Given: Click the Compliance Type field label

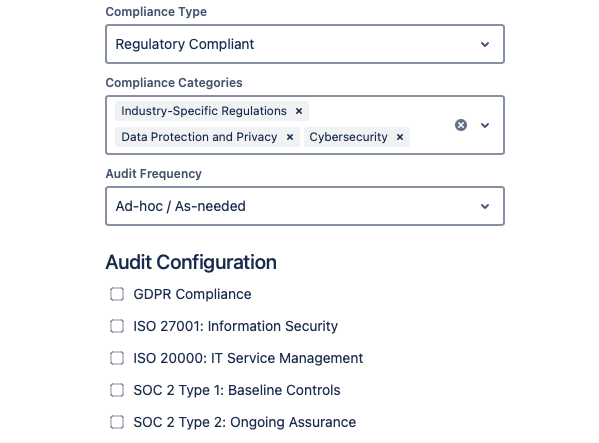Looking at the screenshot, I should pos(156,12).
